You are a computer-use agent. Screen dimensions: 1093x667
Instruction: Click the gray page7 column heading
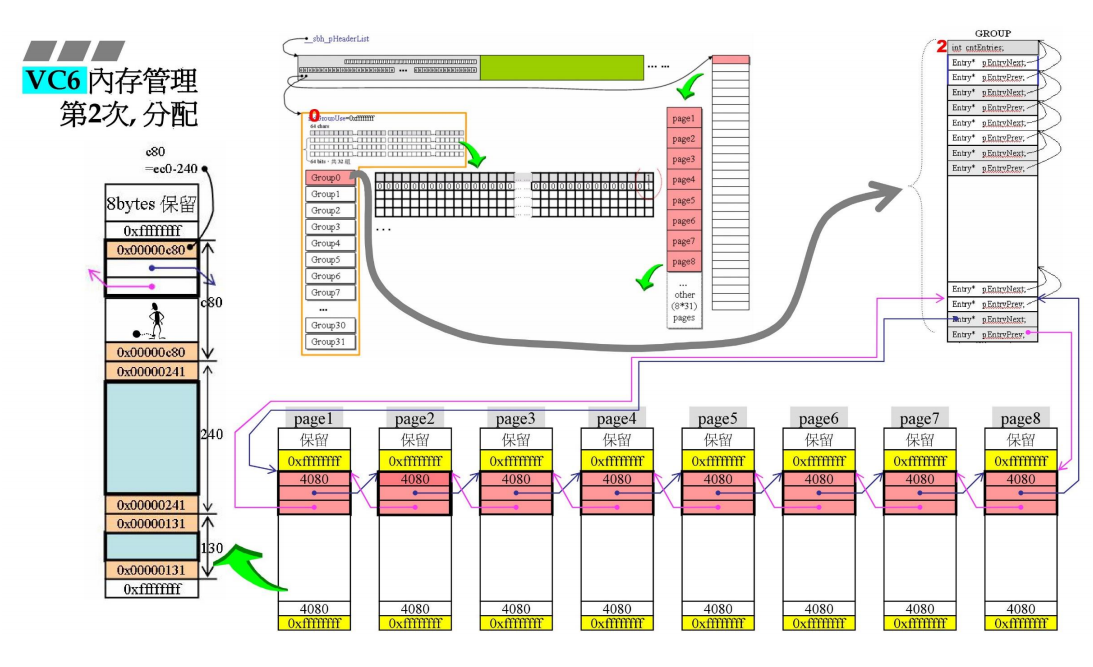[919, 418]
